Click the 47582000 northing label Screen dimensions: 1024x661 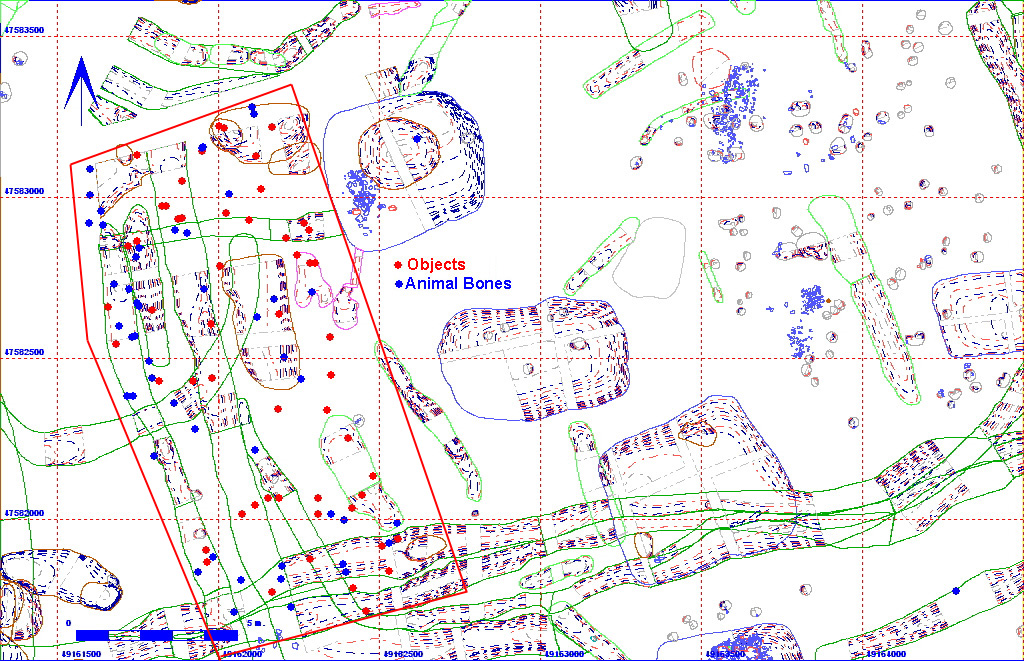pos(25,513)
